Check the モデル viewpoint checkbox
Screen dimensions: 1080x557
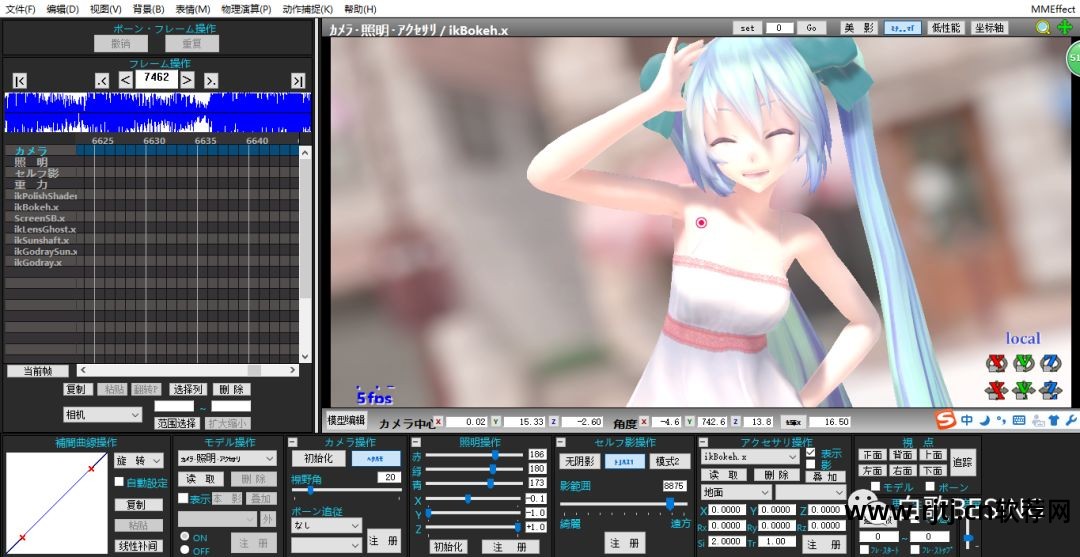tap(875, 487)
